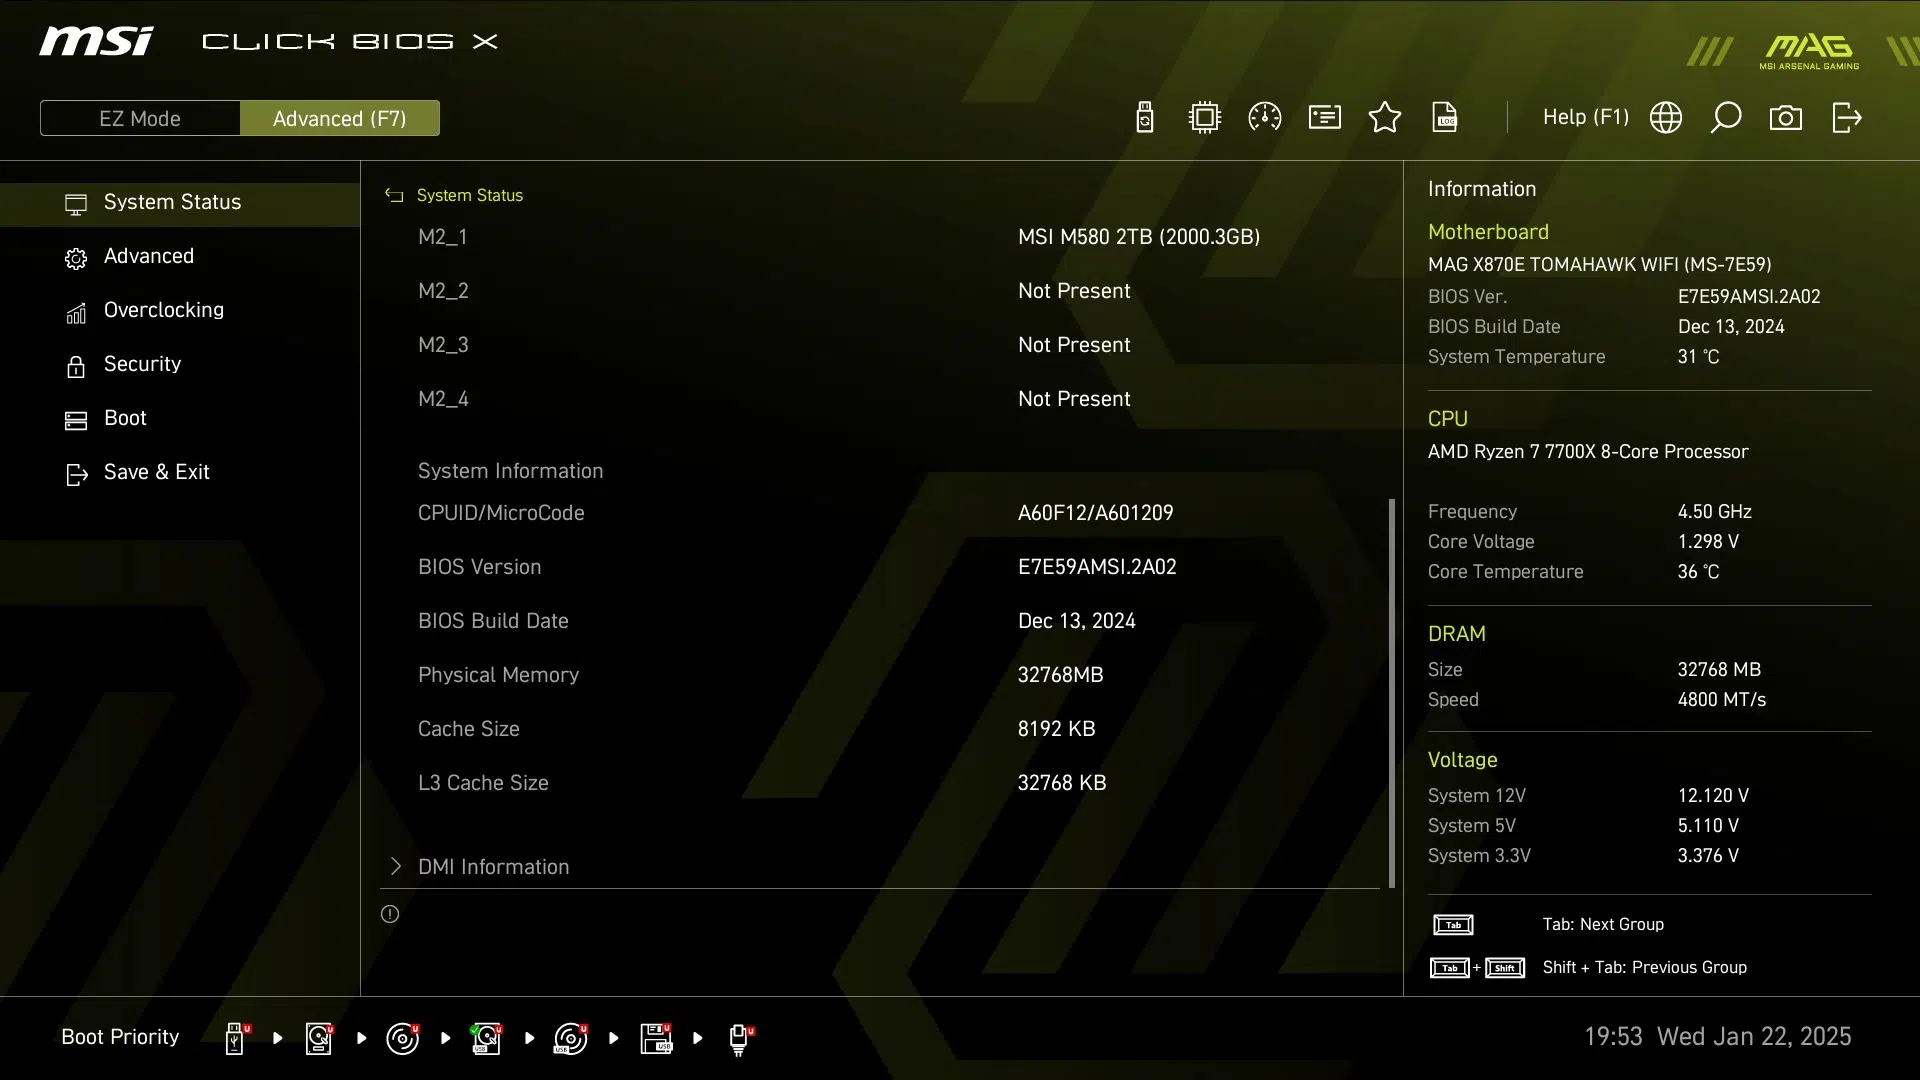
Task: Click the AMD Ryzen 7 7700X processor name
Action: (x=1588, y=452)
